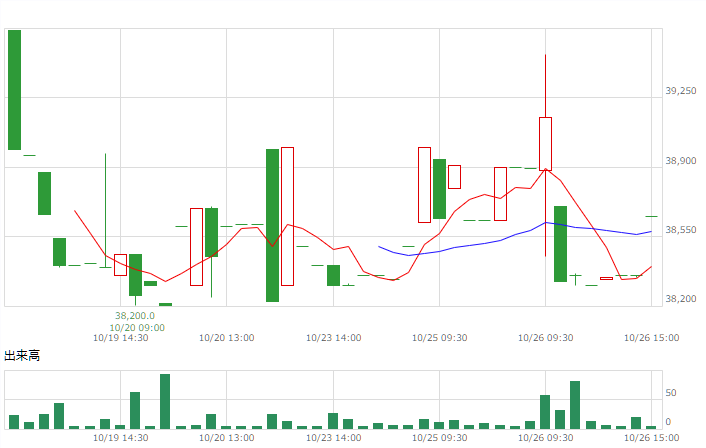Click 10/23 14:00 label under volume chart

coord(334,438)
